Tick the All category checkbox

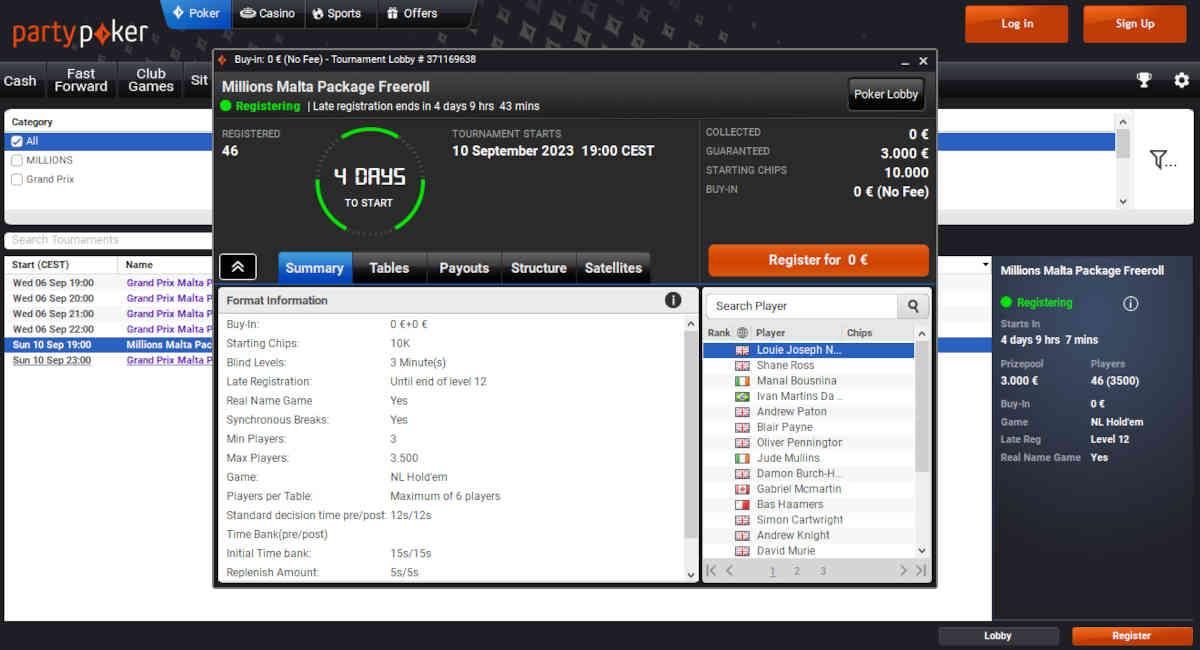[x=16, y=141]
